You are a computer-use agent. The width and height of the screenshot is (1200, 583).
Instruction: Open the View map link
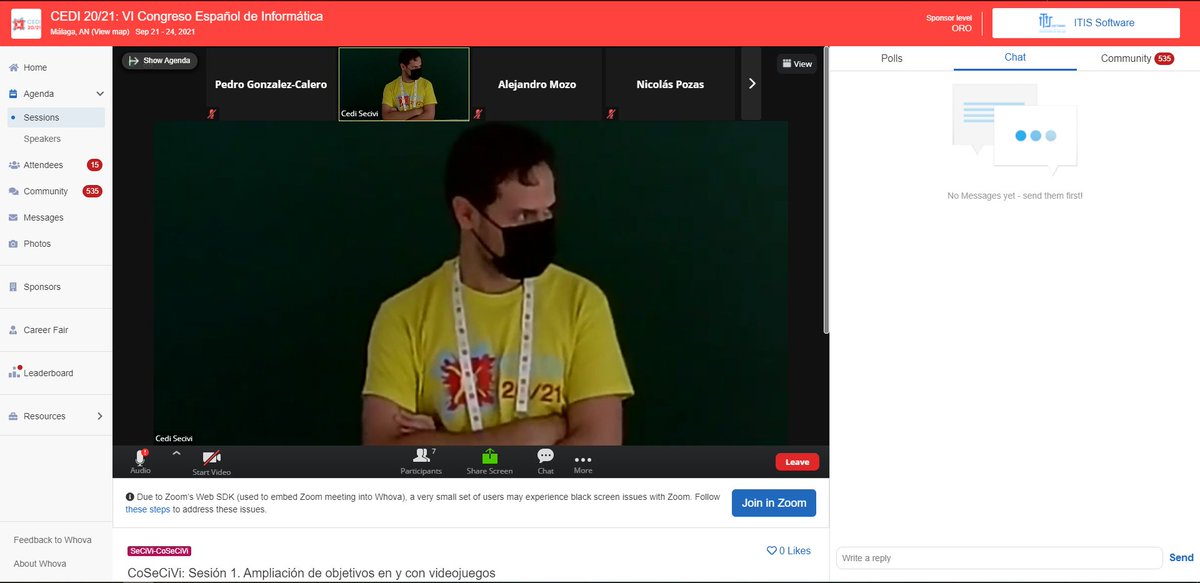point(110,32)
